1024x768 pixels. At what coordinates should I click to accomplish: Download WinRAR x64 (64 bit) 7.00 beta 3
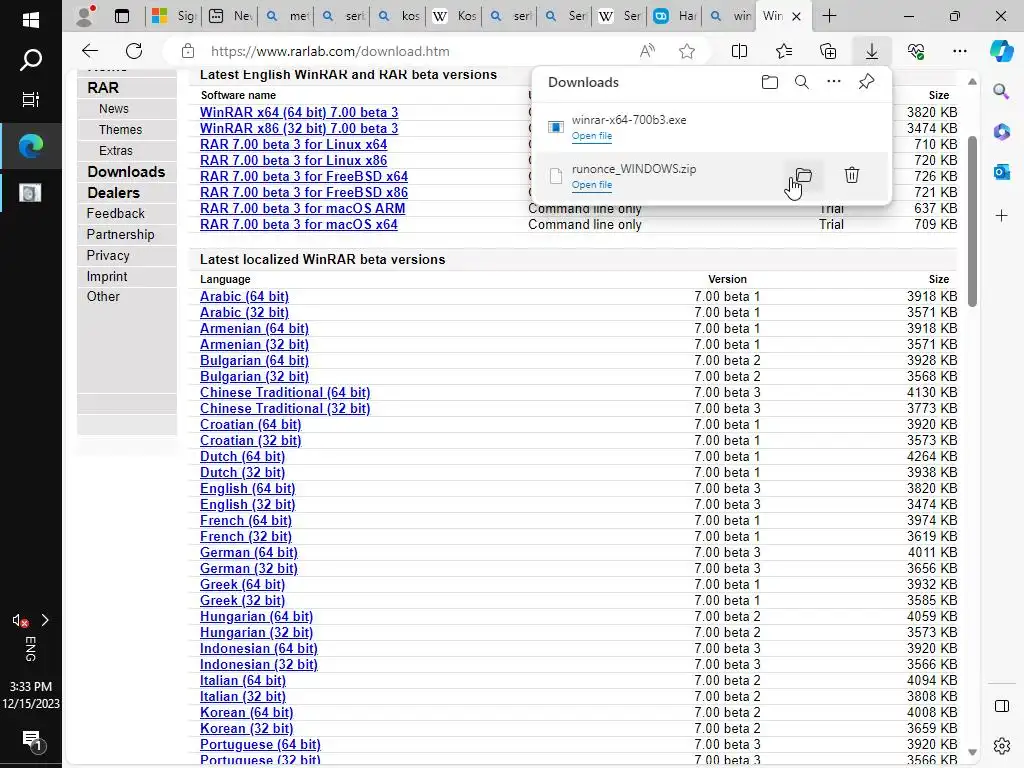click(x=299, y=112)
